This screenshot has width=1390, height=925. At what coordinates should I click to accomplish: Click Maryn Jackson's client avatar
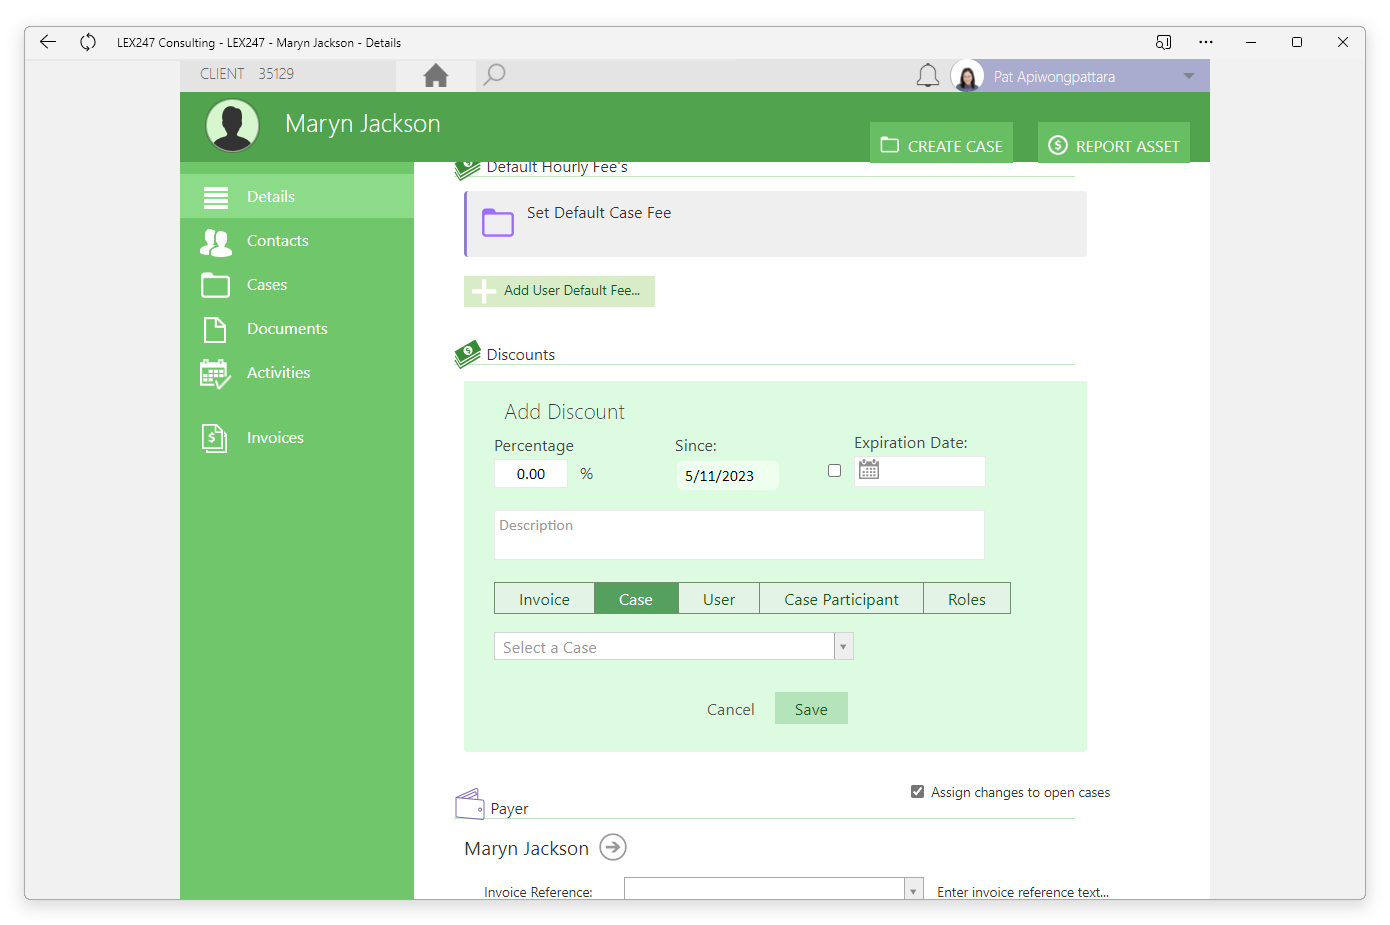tap(233, 126)
